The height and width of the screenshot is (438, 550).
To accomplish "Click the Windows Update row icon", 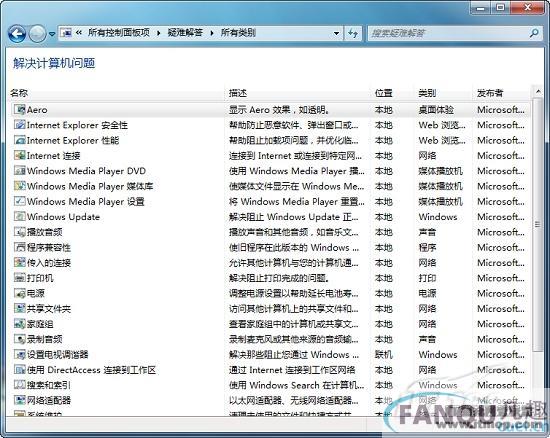I will (x=19, y=216).
